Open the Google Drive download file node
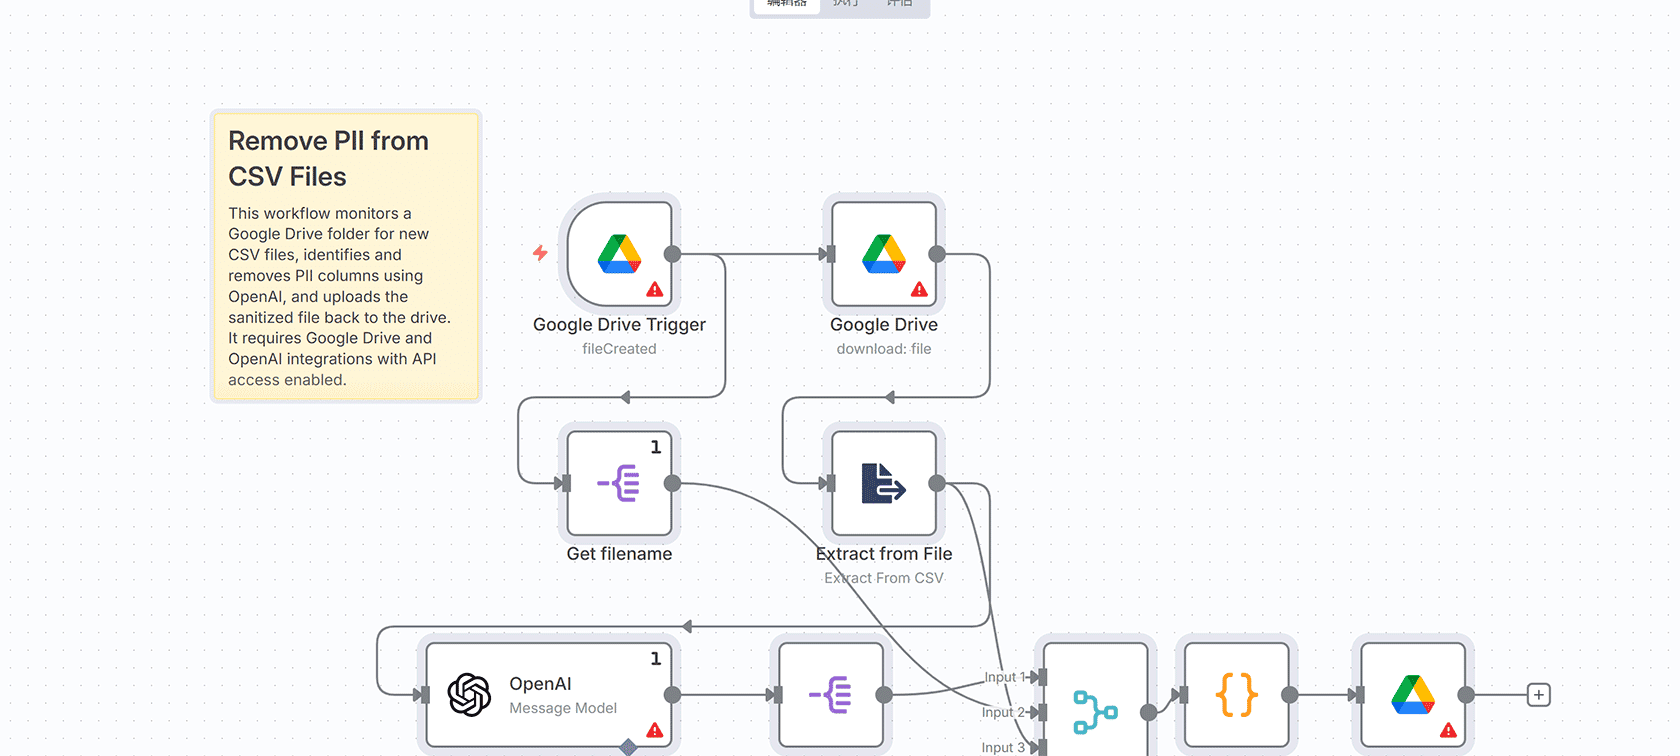The height and width of the screenshot is (756, 1680). click(x=883, y=253)
